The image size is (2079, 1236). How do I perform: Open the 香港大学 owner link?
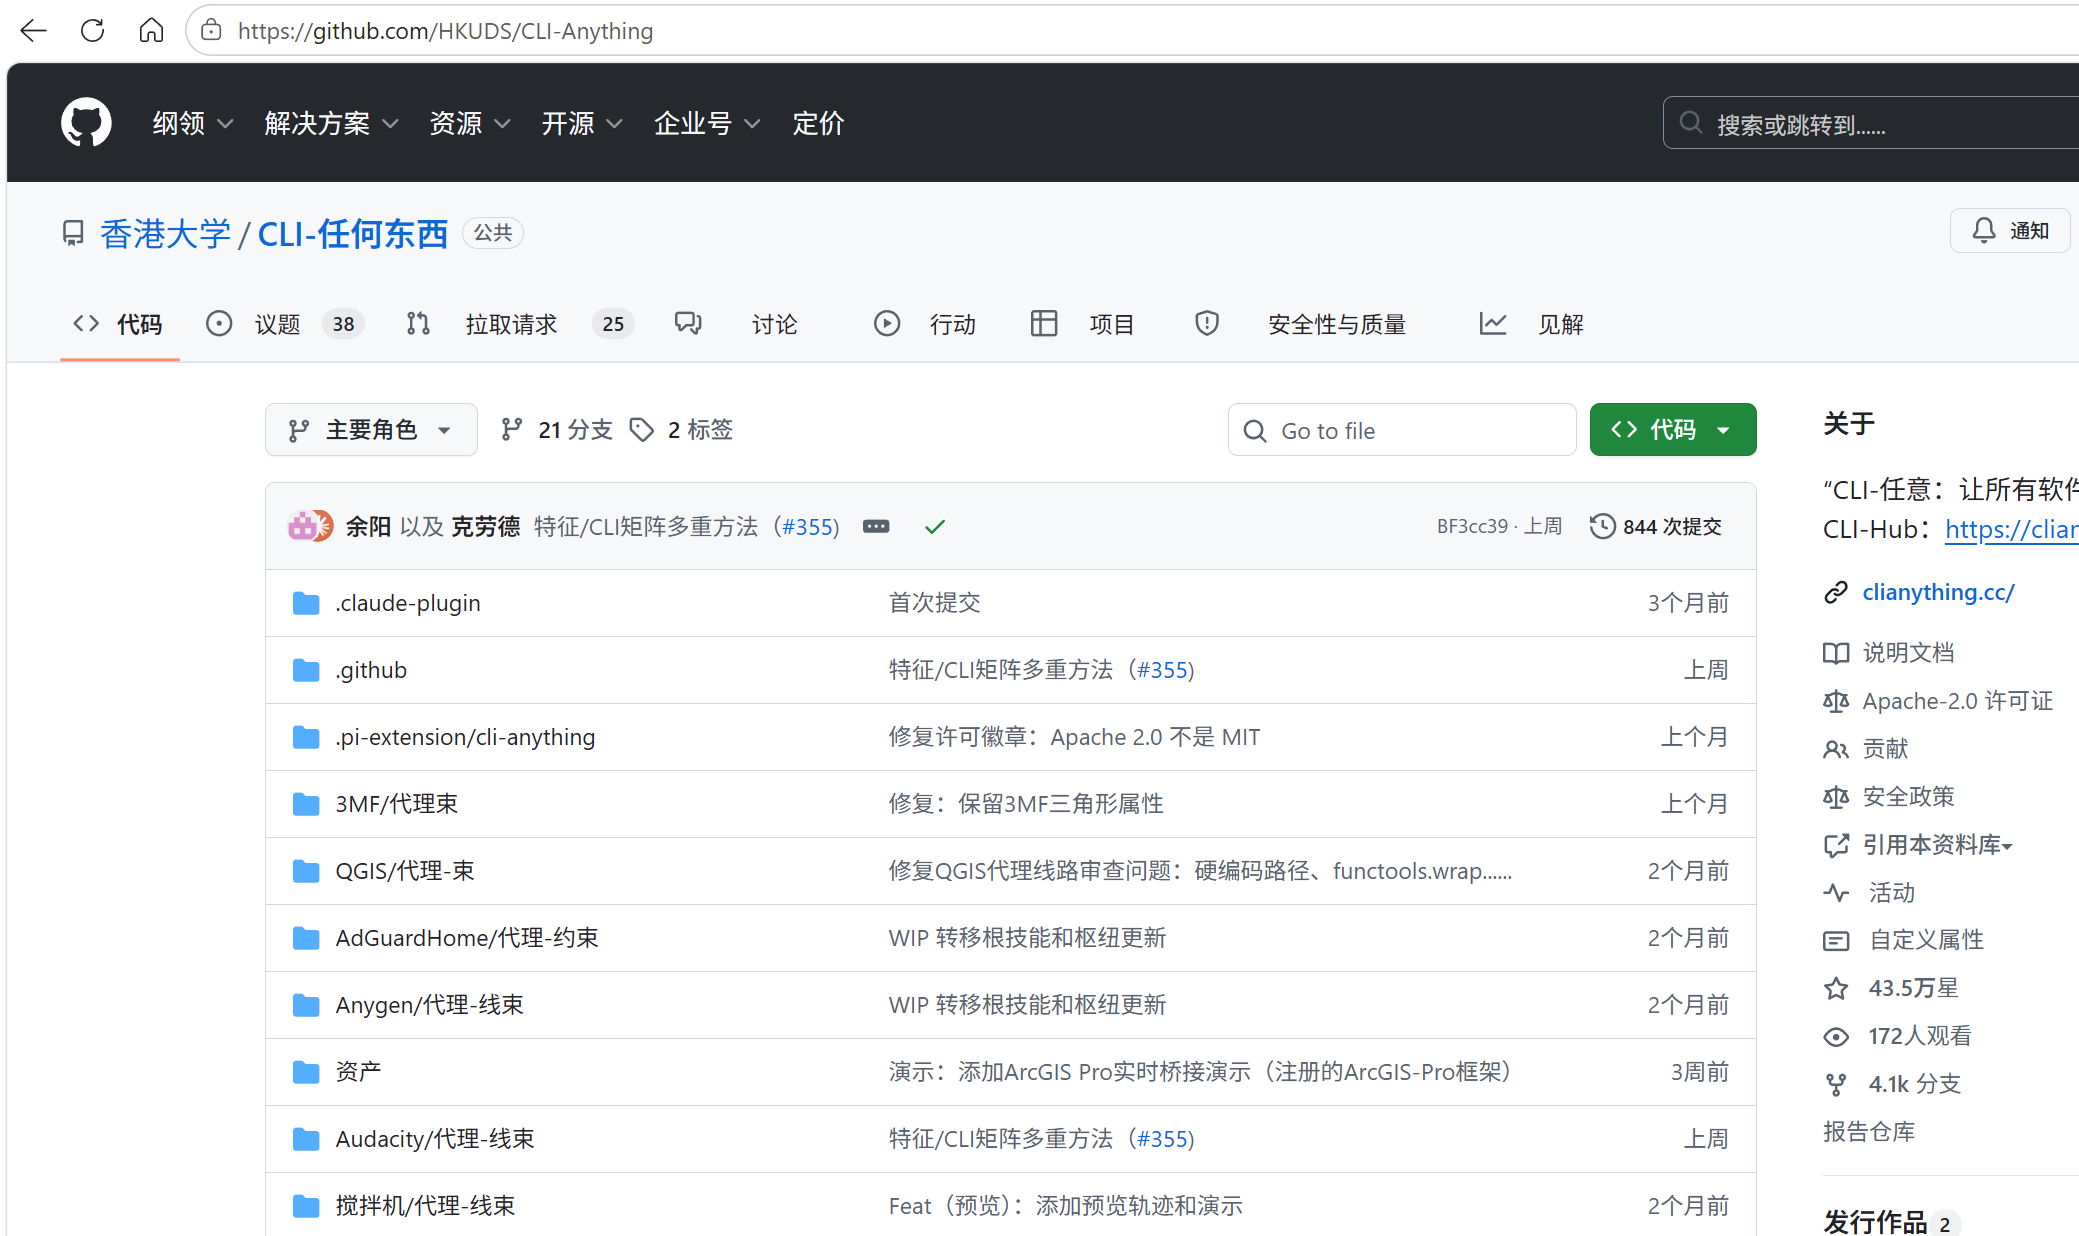coord(165,234)
